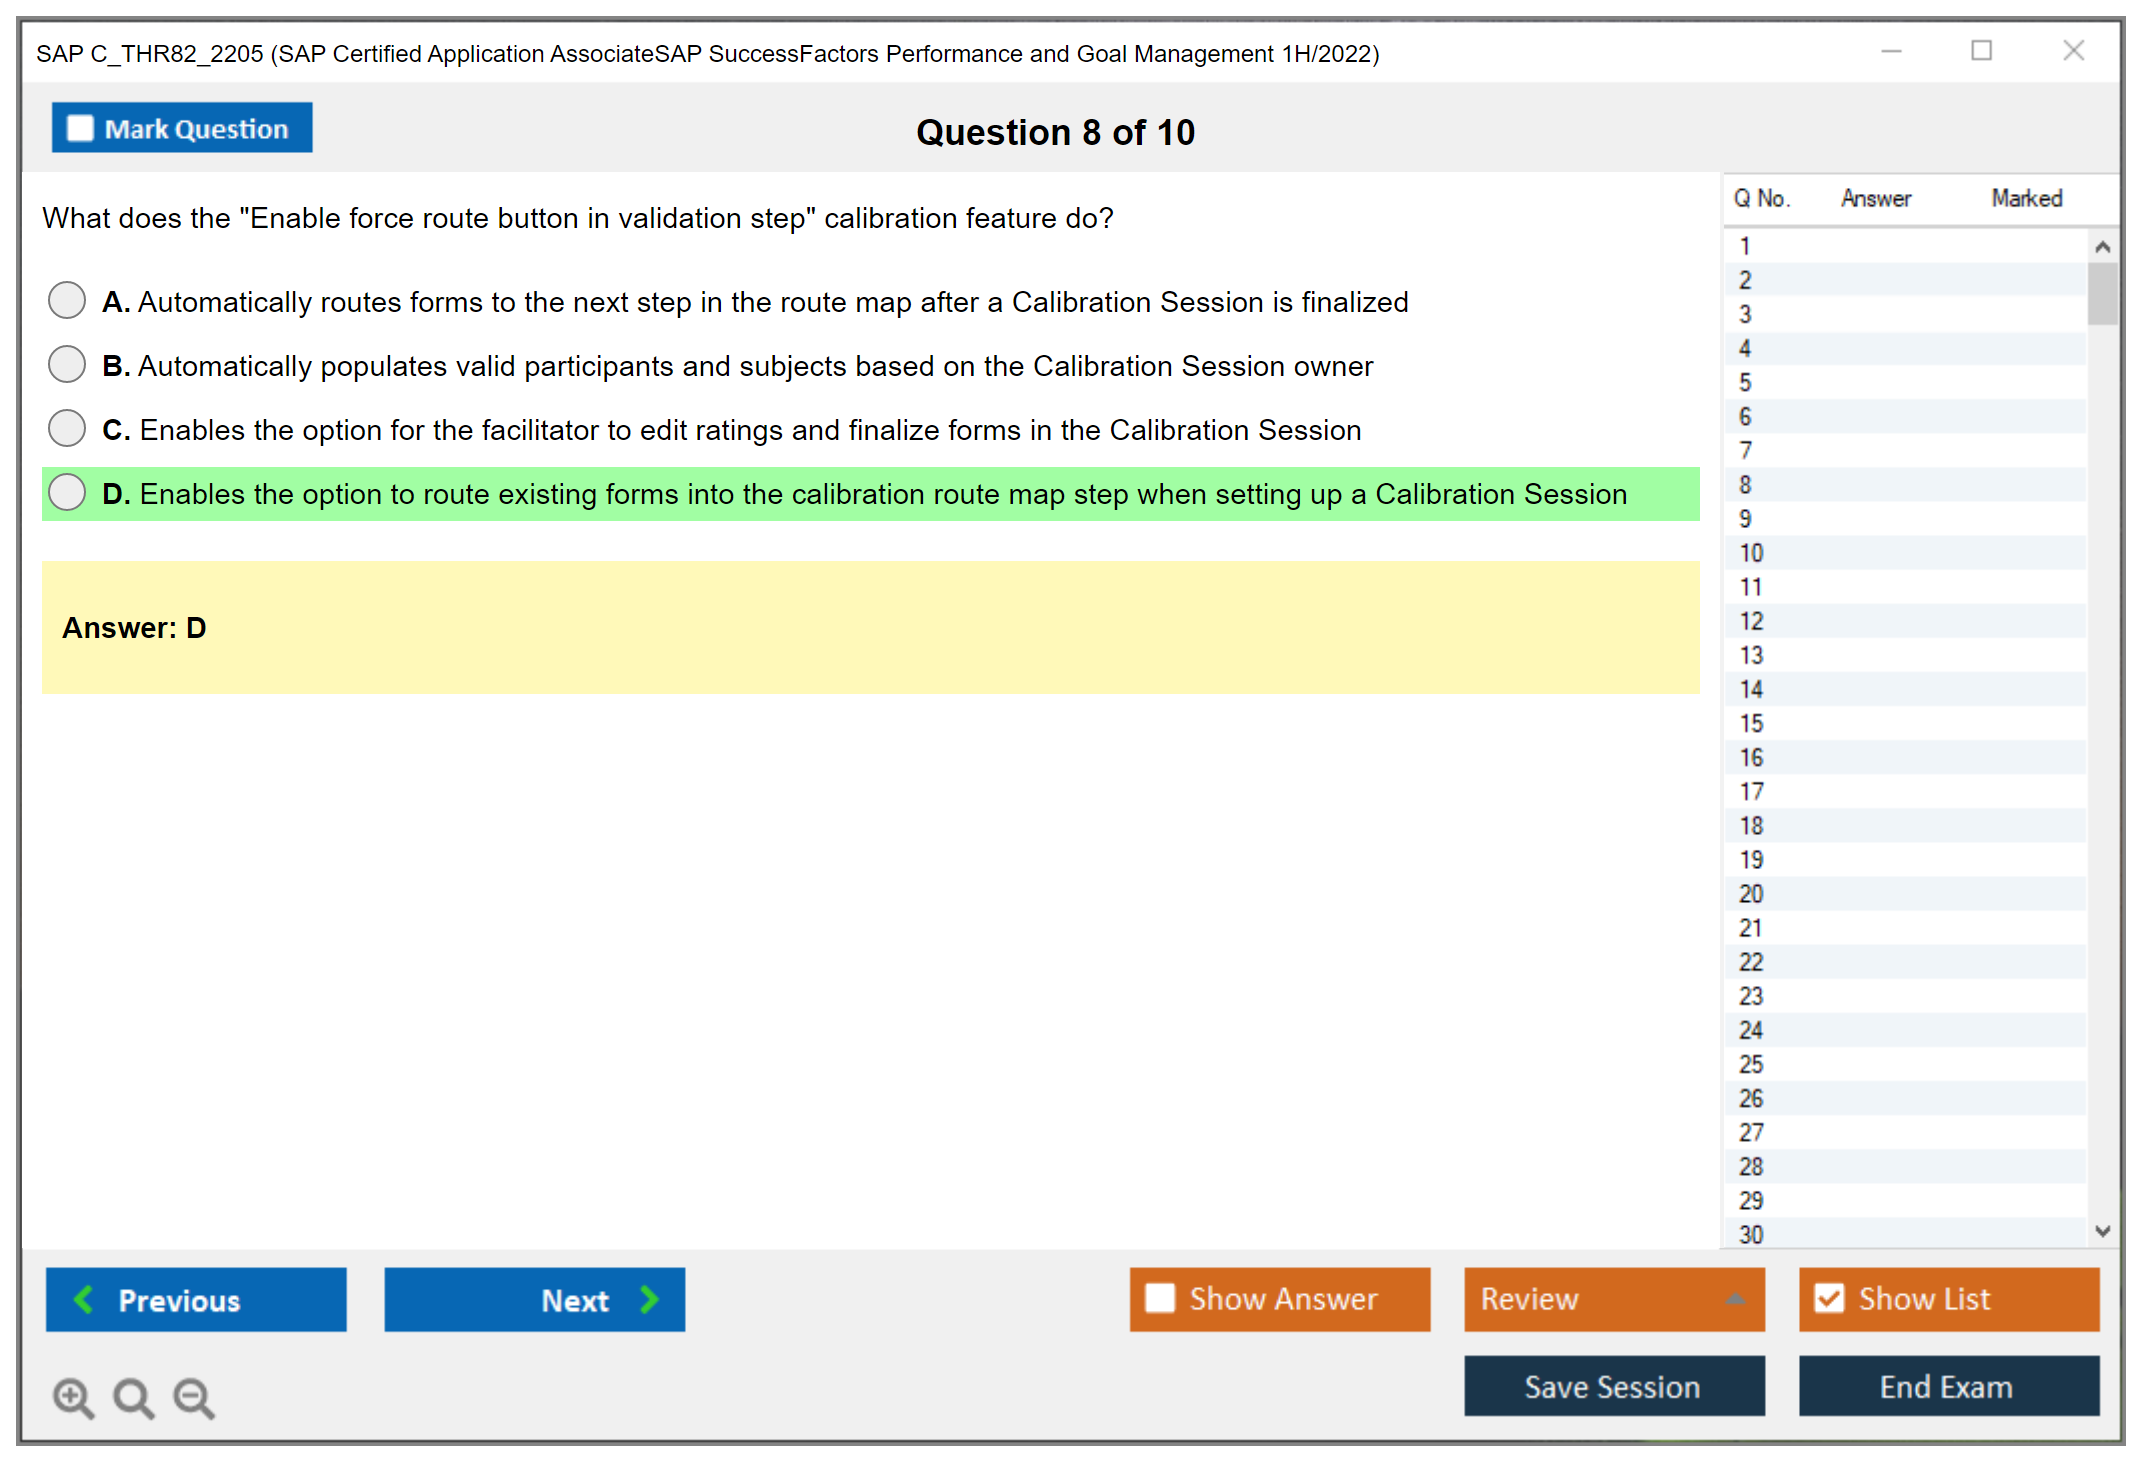
Task: Jump to question 15 in the list
Action: click(1751, 723)
